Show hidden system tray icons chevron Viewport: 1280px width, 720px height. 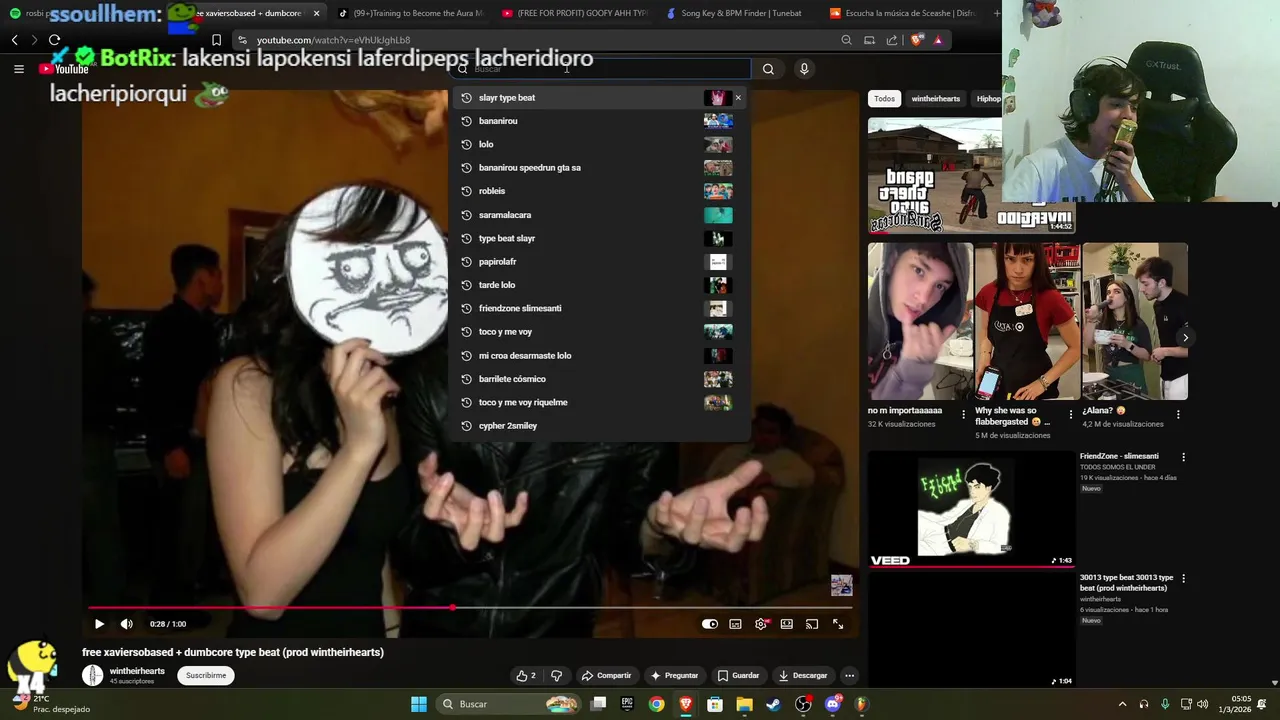[x=1122, y=704]
